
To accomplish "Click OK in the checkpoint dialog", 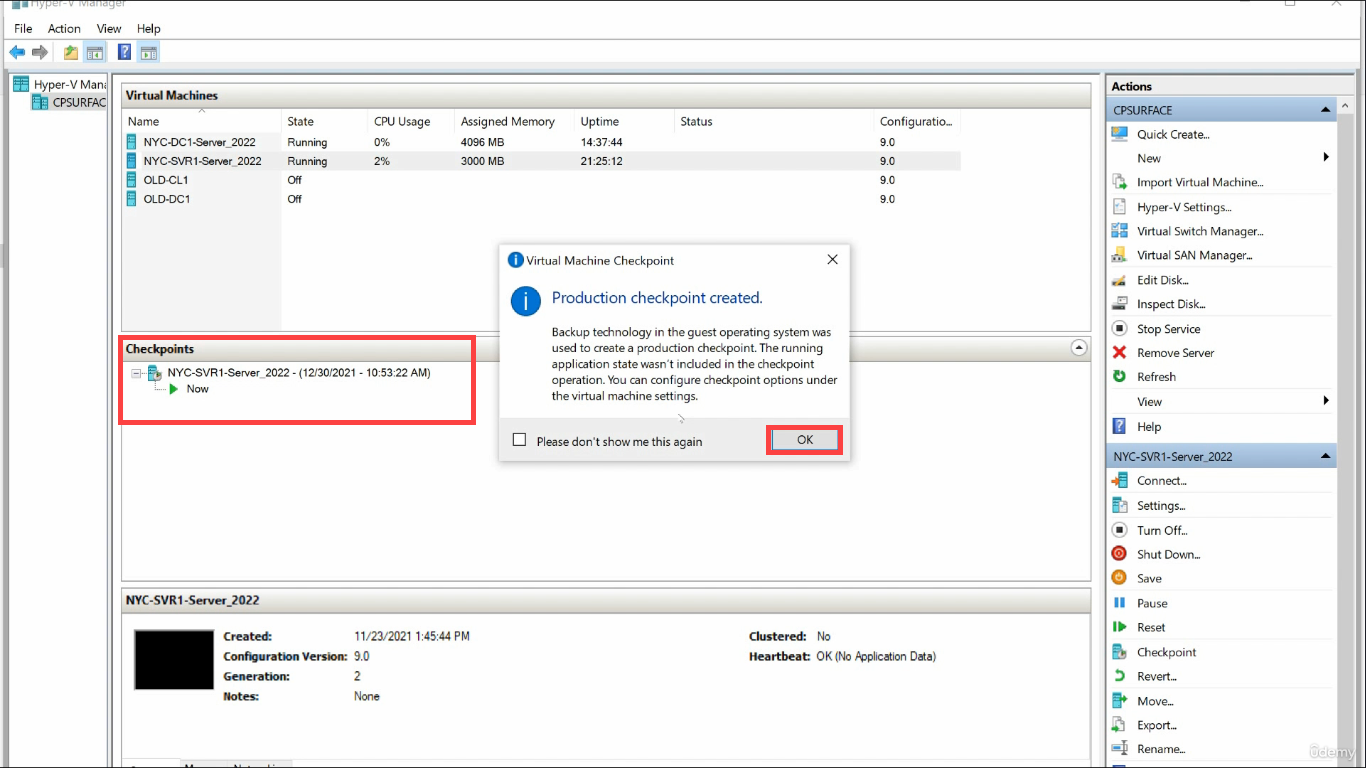I will 805,440.
